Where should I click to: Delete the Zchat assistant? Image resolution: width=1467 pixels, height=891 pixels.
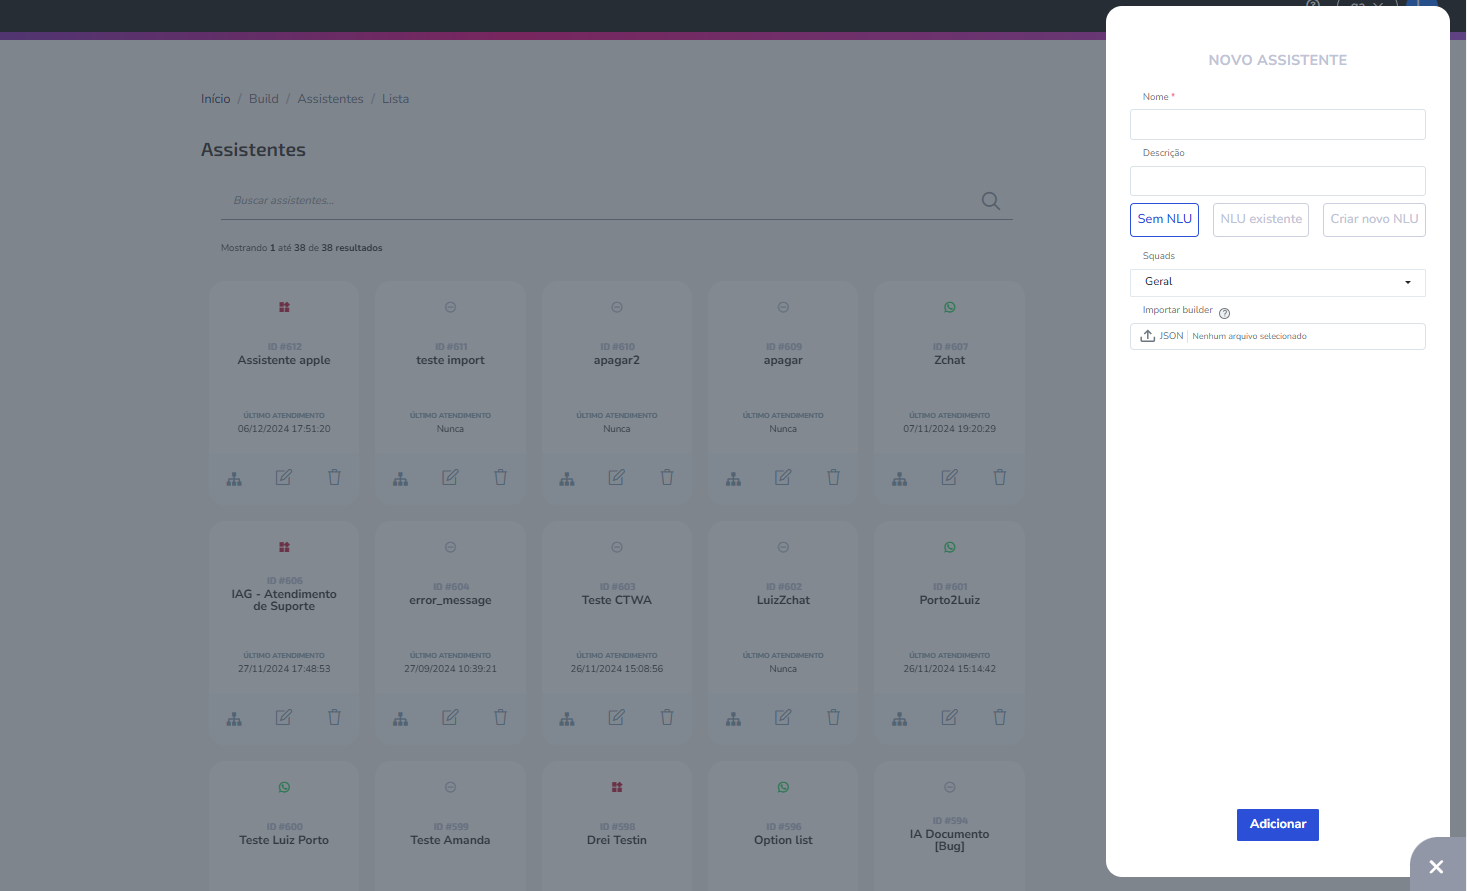coord(1000,478)
